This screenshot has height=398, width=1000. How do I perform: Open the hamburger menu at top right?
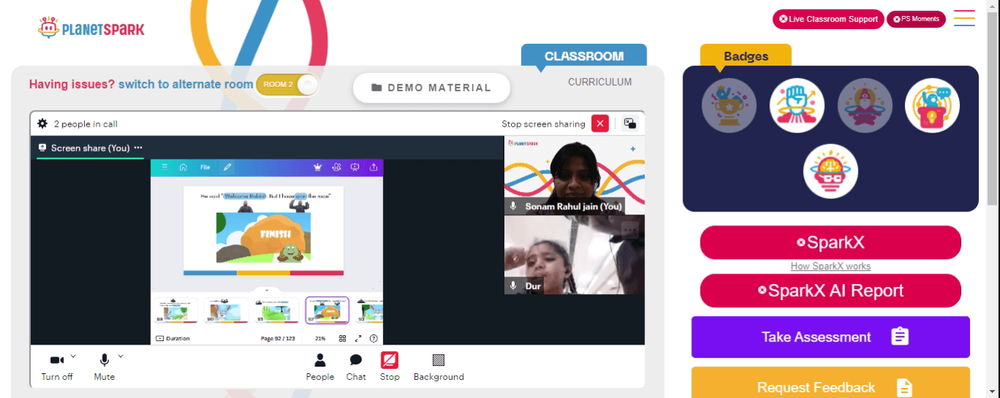coord(964,18)
